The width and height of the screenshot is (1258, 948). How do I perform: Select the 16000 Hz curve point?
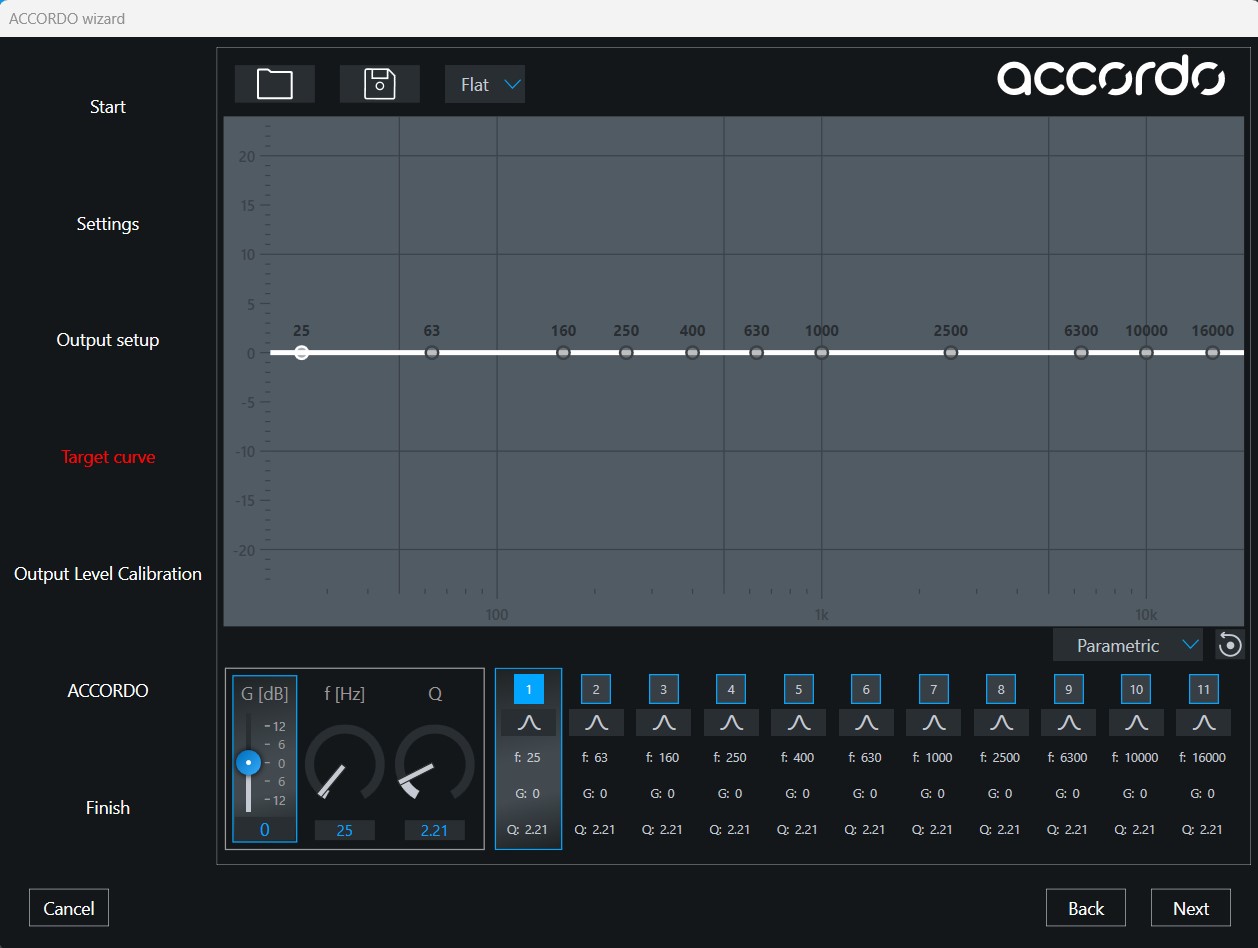(1213, 352)
